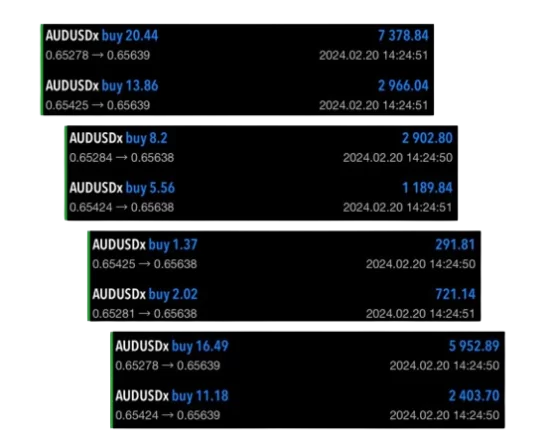Click the 2 966.04 profit amount
This screenshot has width=550, height=447.
coord(403,86)
